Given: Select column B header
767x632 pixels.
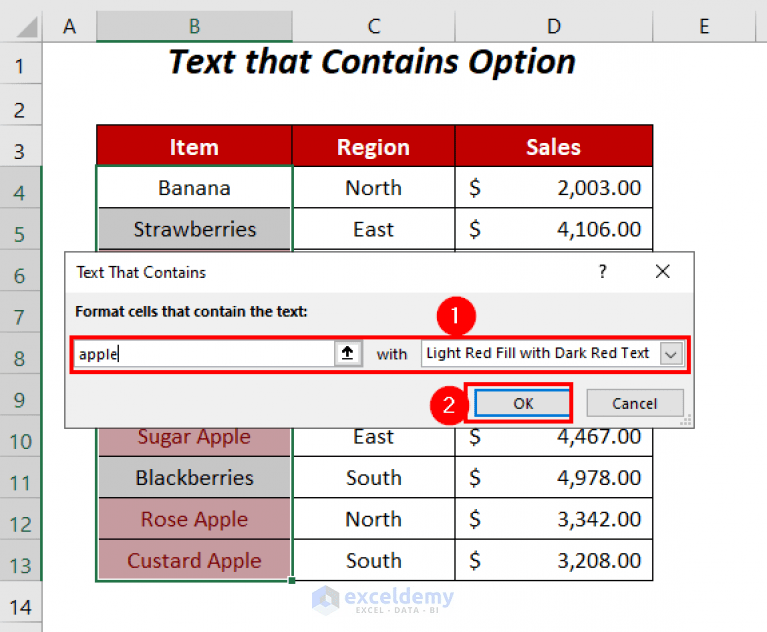Looking at the screenshot, I should (194, 26).
